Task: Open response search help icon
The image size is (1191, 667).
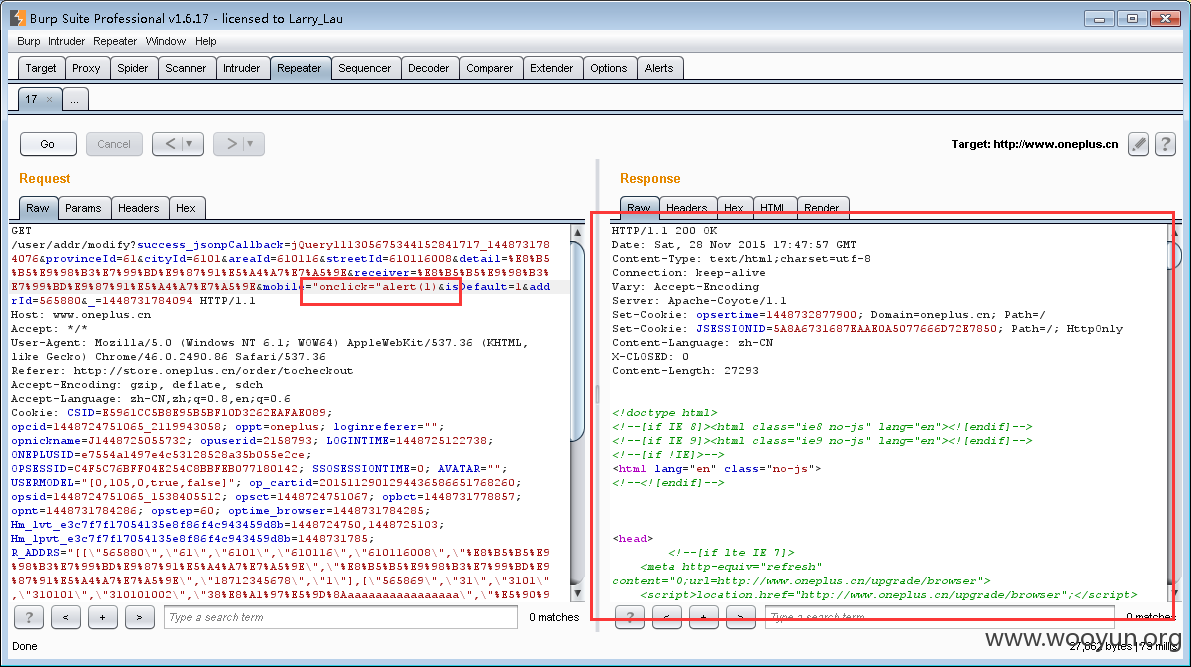Action: point(630,617)
